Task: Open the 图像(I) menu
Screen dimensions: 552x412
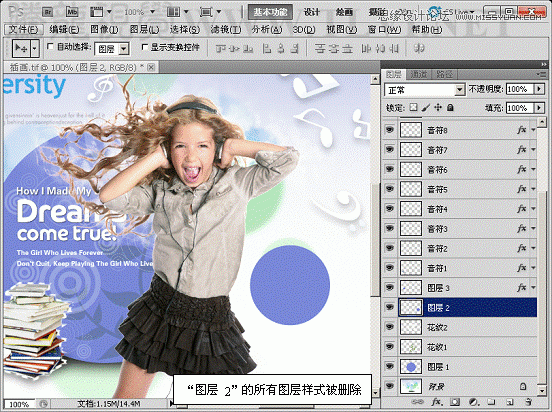Action: pyautogui.click(x=104, y=30)
